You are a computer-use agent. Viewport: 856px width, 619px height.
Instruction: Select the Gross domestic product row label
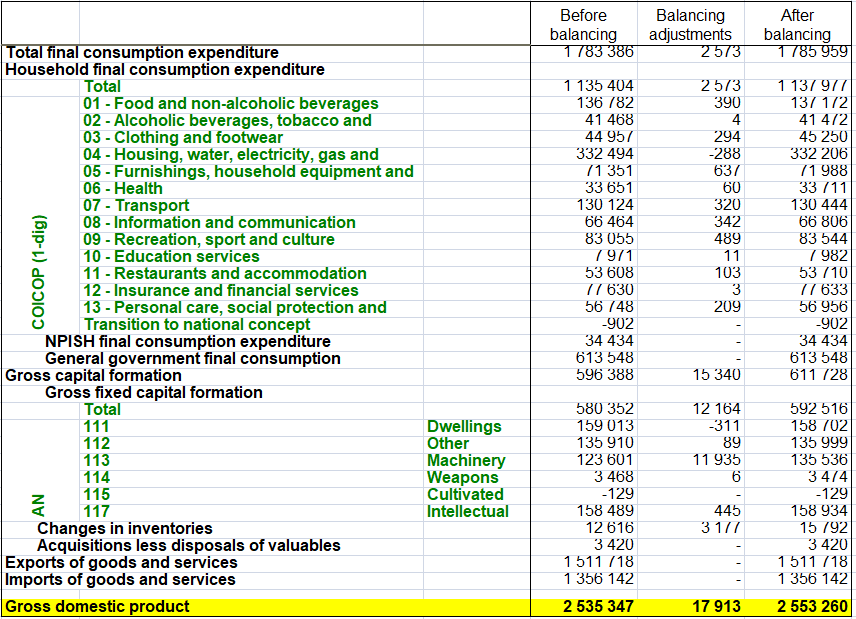pyautogui.click(x=97, y=606)
